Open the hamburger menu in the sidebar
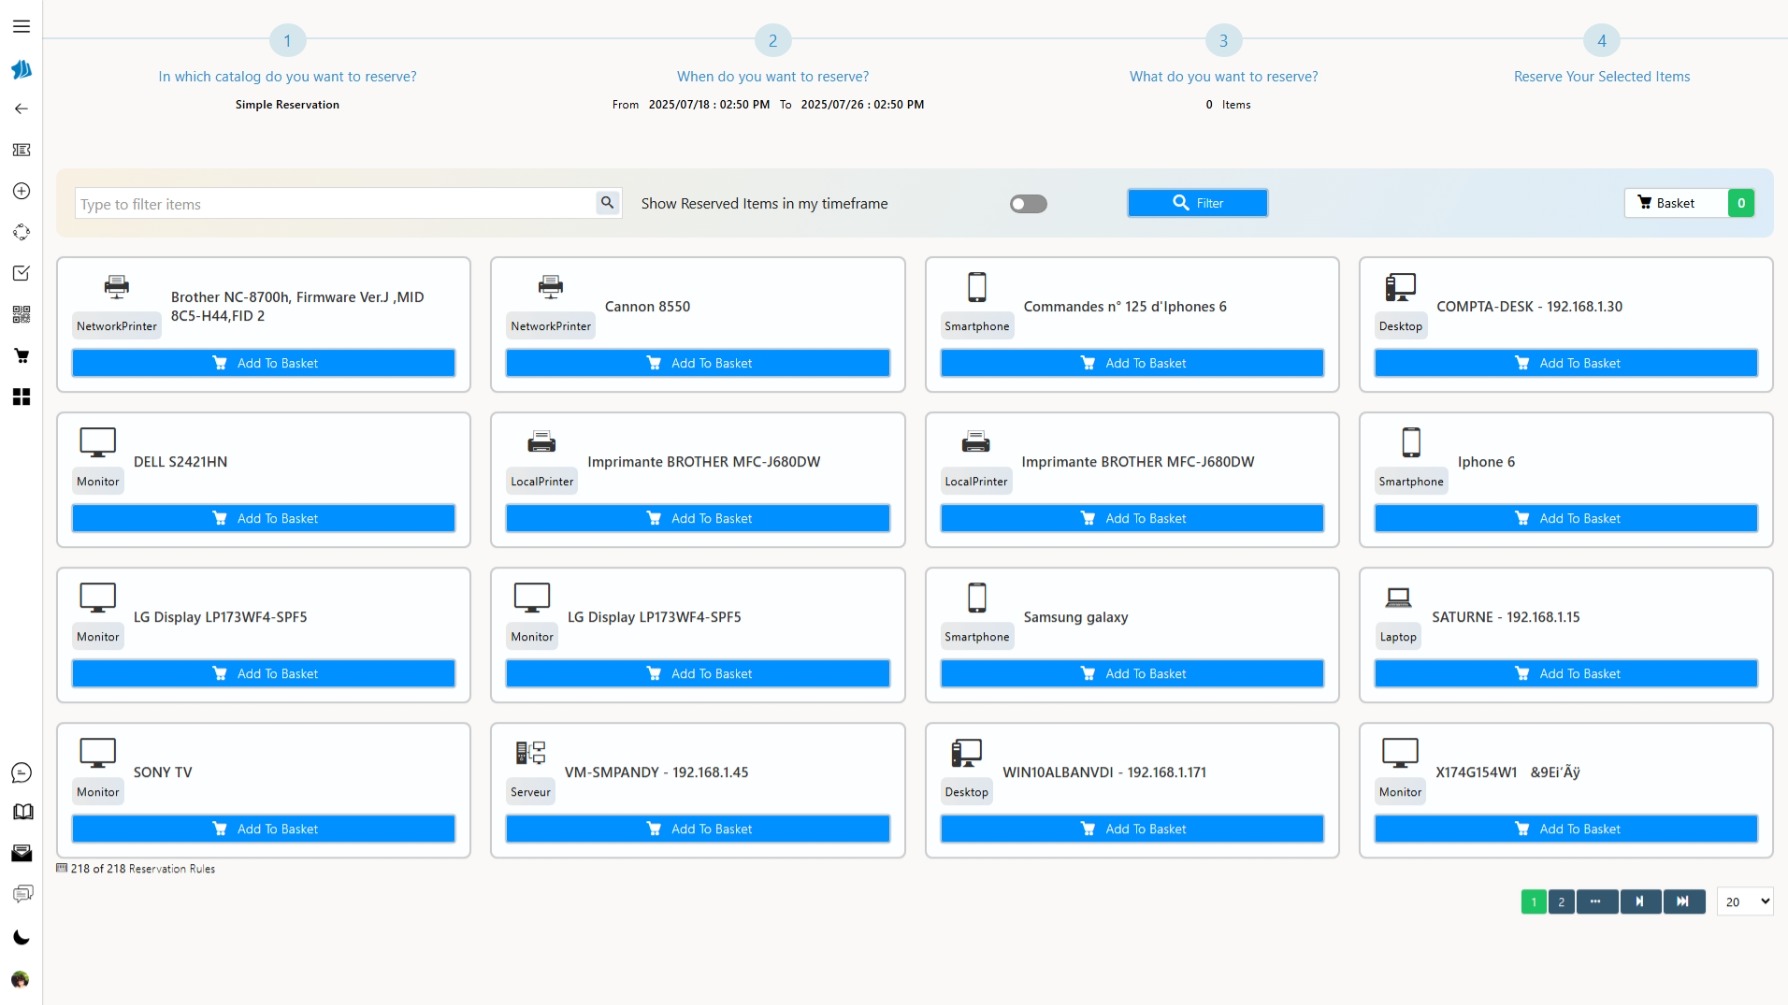 tap(21, 27)
